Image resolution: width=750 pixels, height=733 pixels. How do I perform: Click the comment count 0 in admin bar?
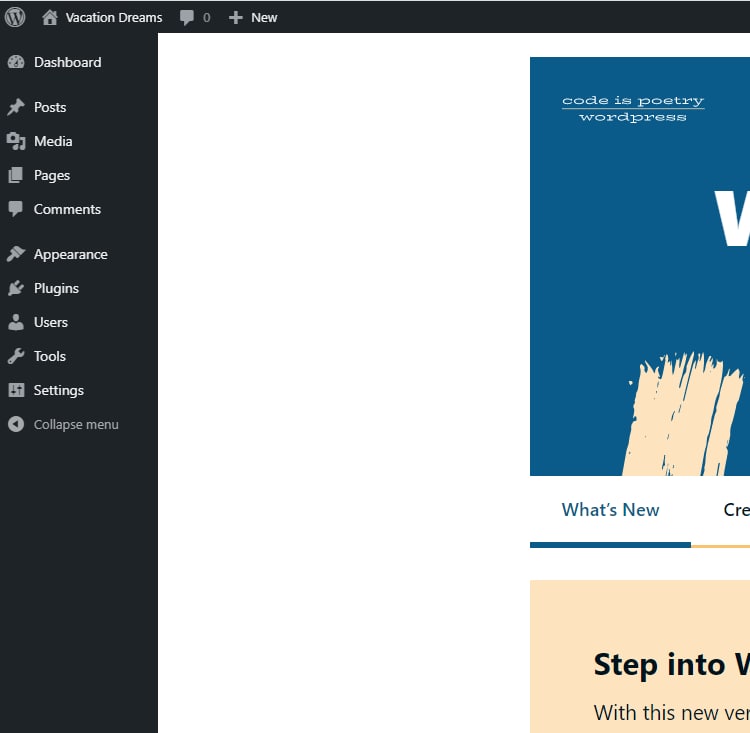[207, 18]
